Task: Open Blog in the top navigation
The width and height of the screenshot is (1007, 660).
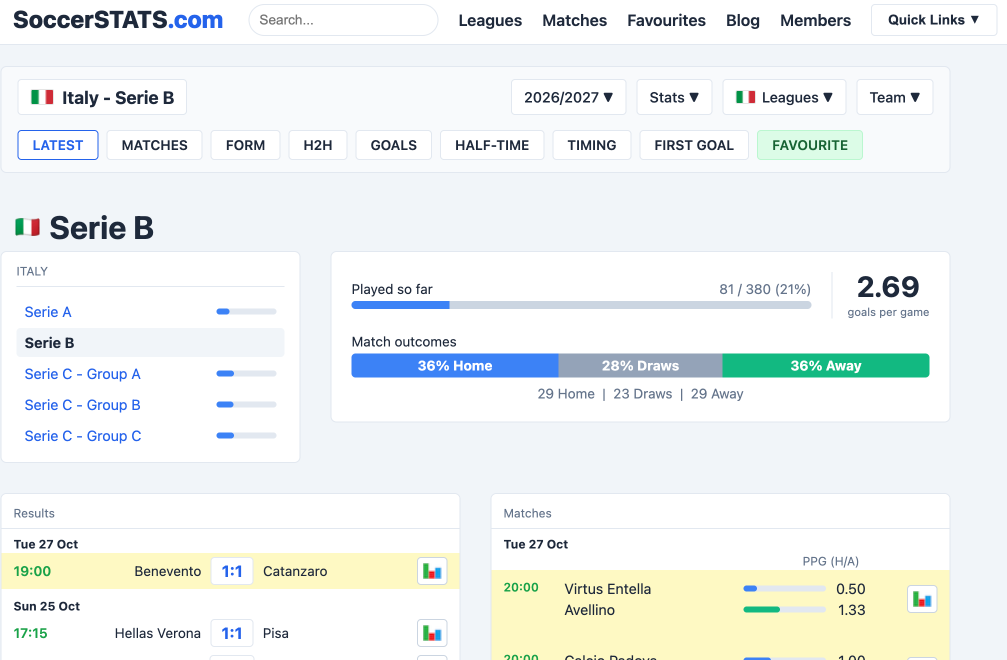Action: (x=742, y=21)
